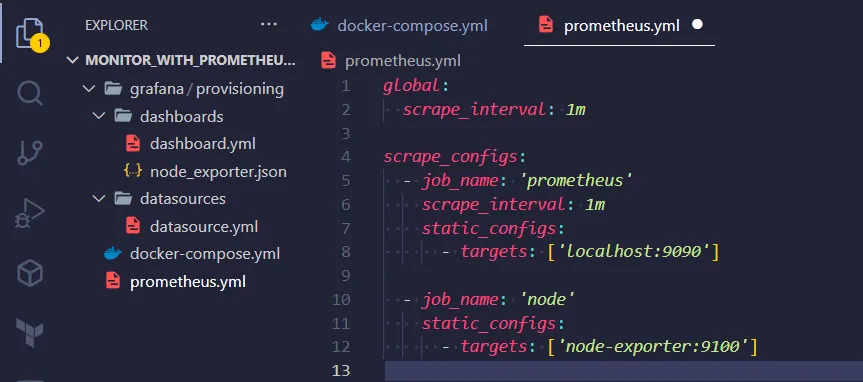Click the breadcrumb file icon for prometheus.yml
Screen dimensions: 863x382
tap(329, 61)
